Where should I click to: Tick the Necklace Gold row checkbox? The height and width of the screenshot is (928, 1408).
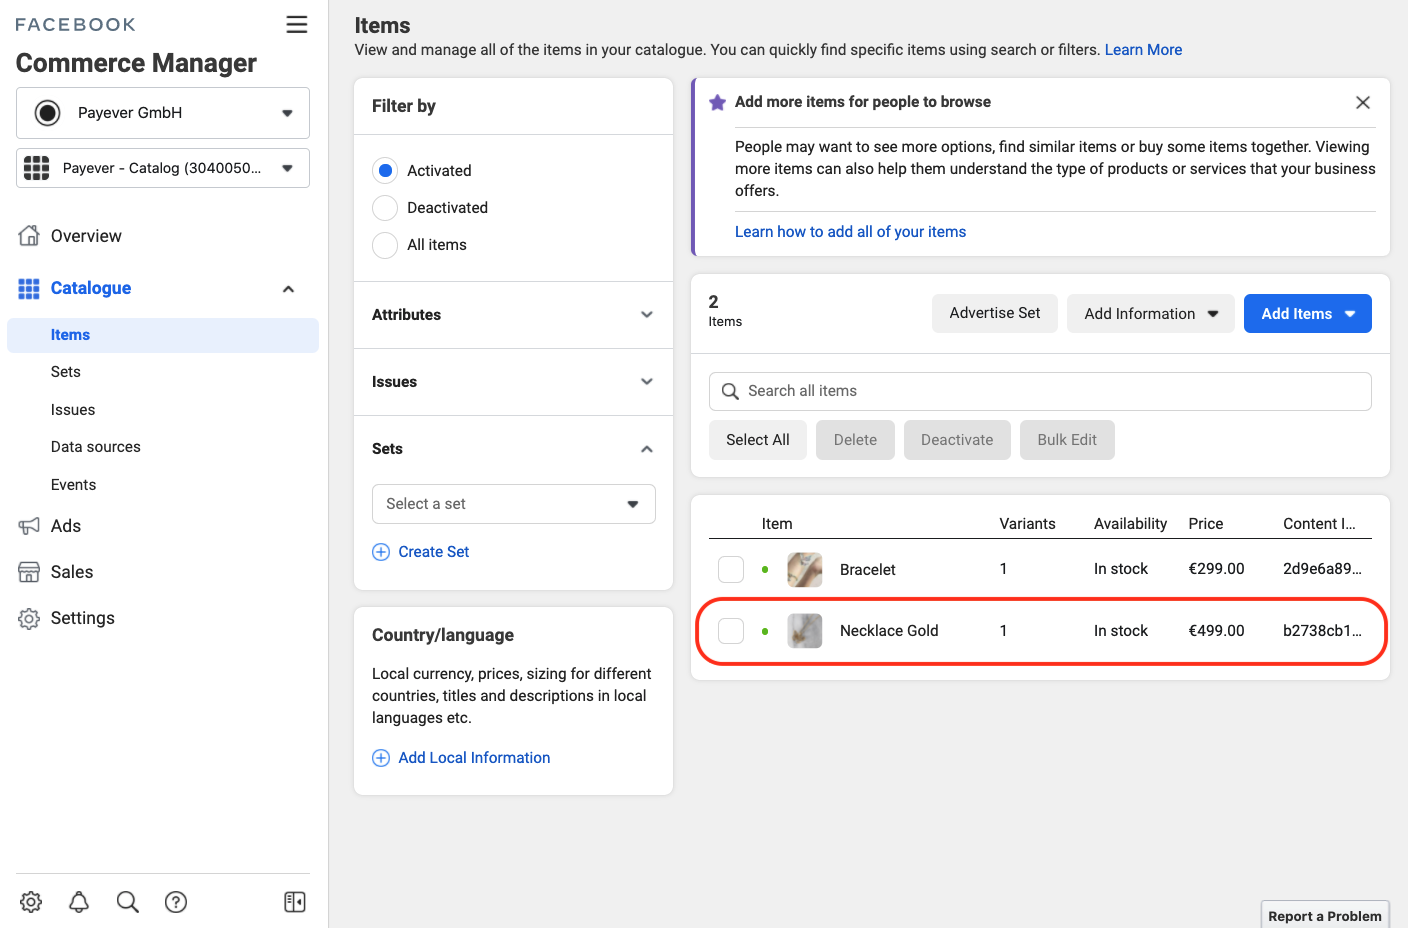click(731, 631)
